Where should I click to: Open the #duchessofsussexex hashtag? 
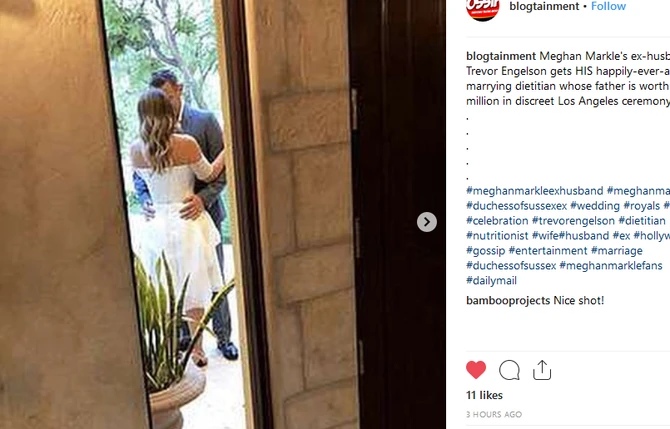517,206
